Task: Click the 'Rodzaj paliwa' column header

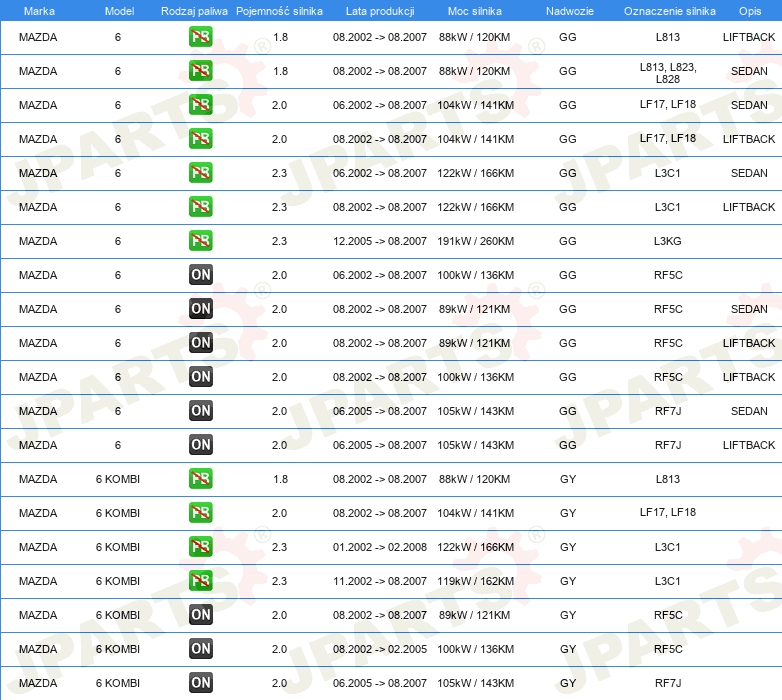Action: 194,11
